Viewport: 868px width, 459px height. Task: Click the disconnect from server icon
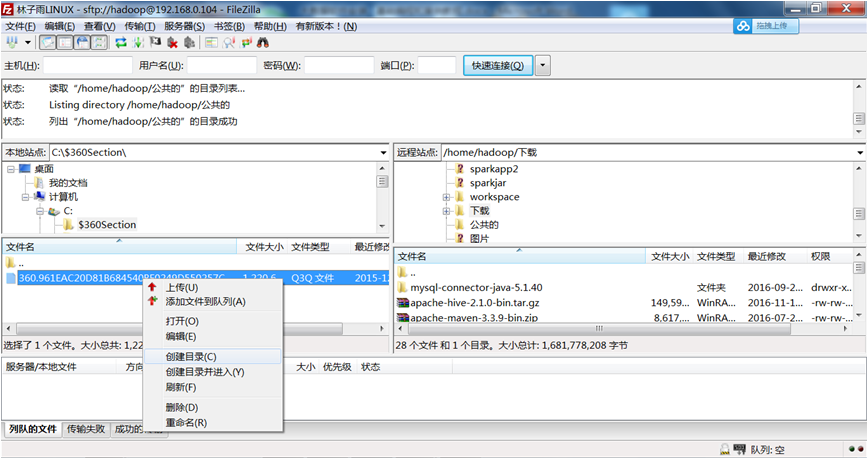(x=171, y=43)
